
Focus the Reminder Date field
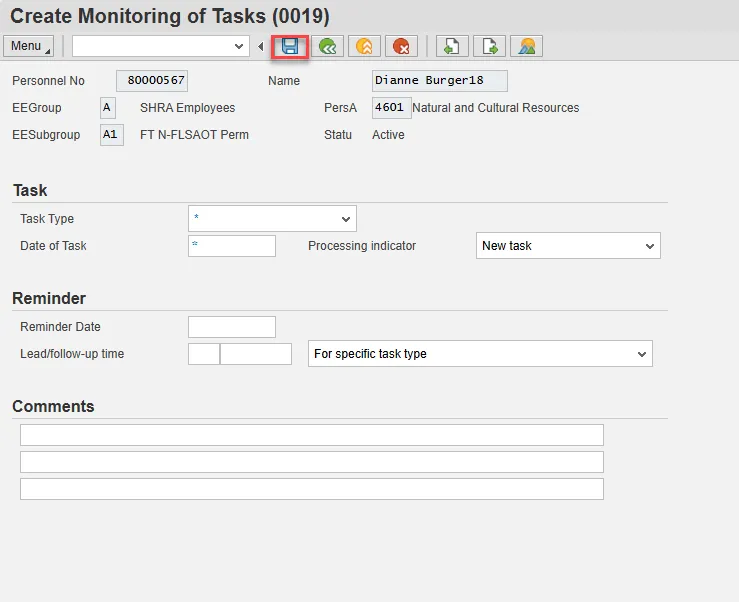[x=232, y=327]
